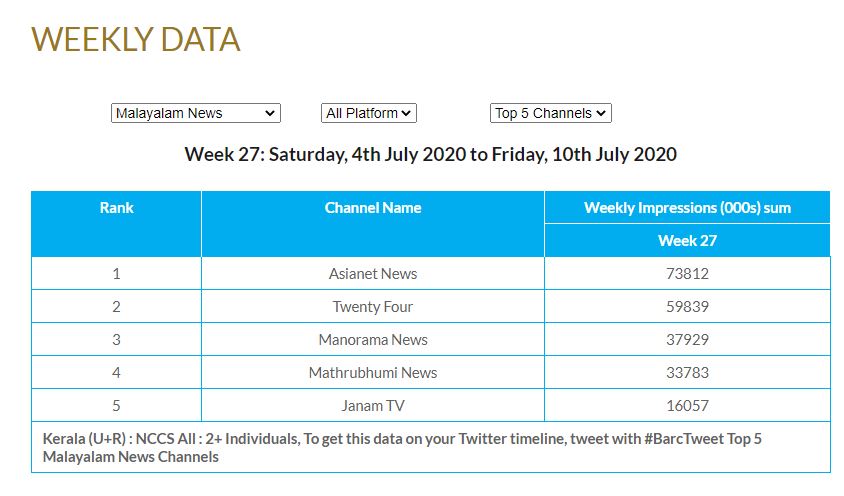844x496 pixels.
Task: Expand the All Platform dropdown
Action: [369, 113]
